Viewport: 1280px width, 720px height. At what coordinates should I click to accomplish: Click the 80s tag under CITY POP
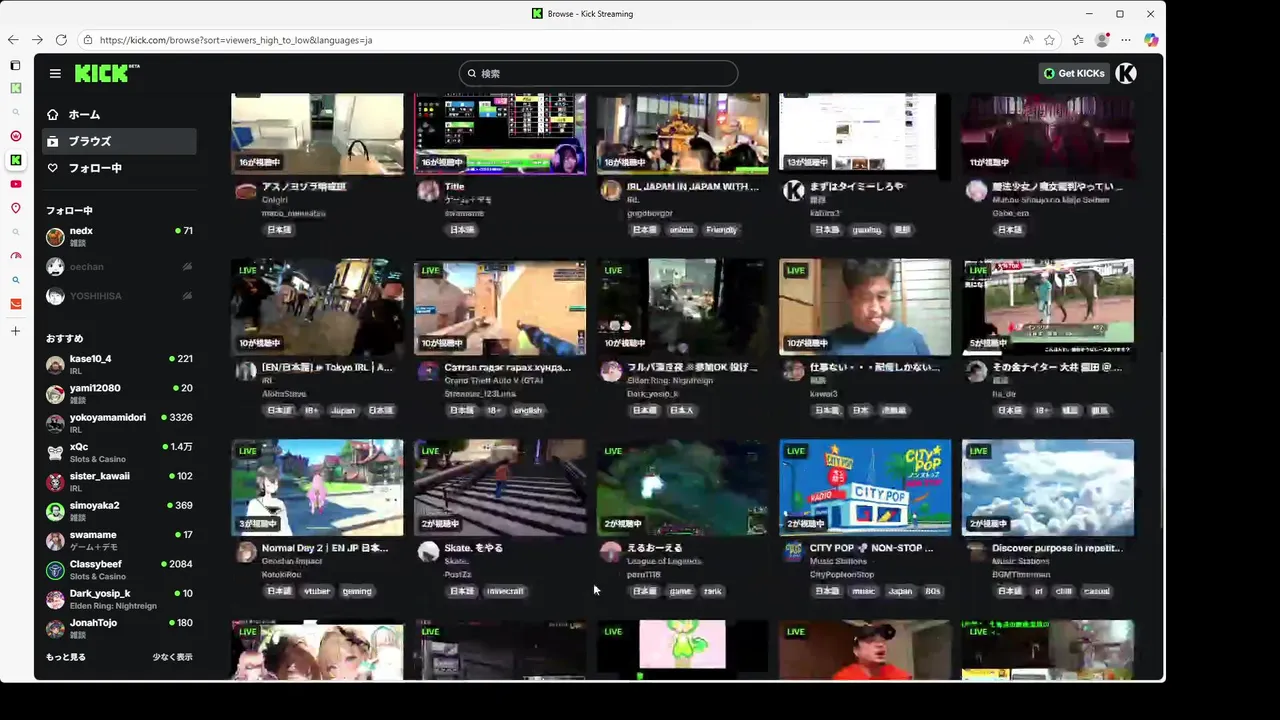click(933, 591)
